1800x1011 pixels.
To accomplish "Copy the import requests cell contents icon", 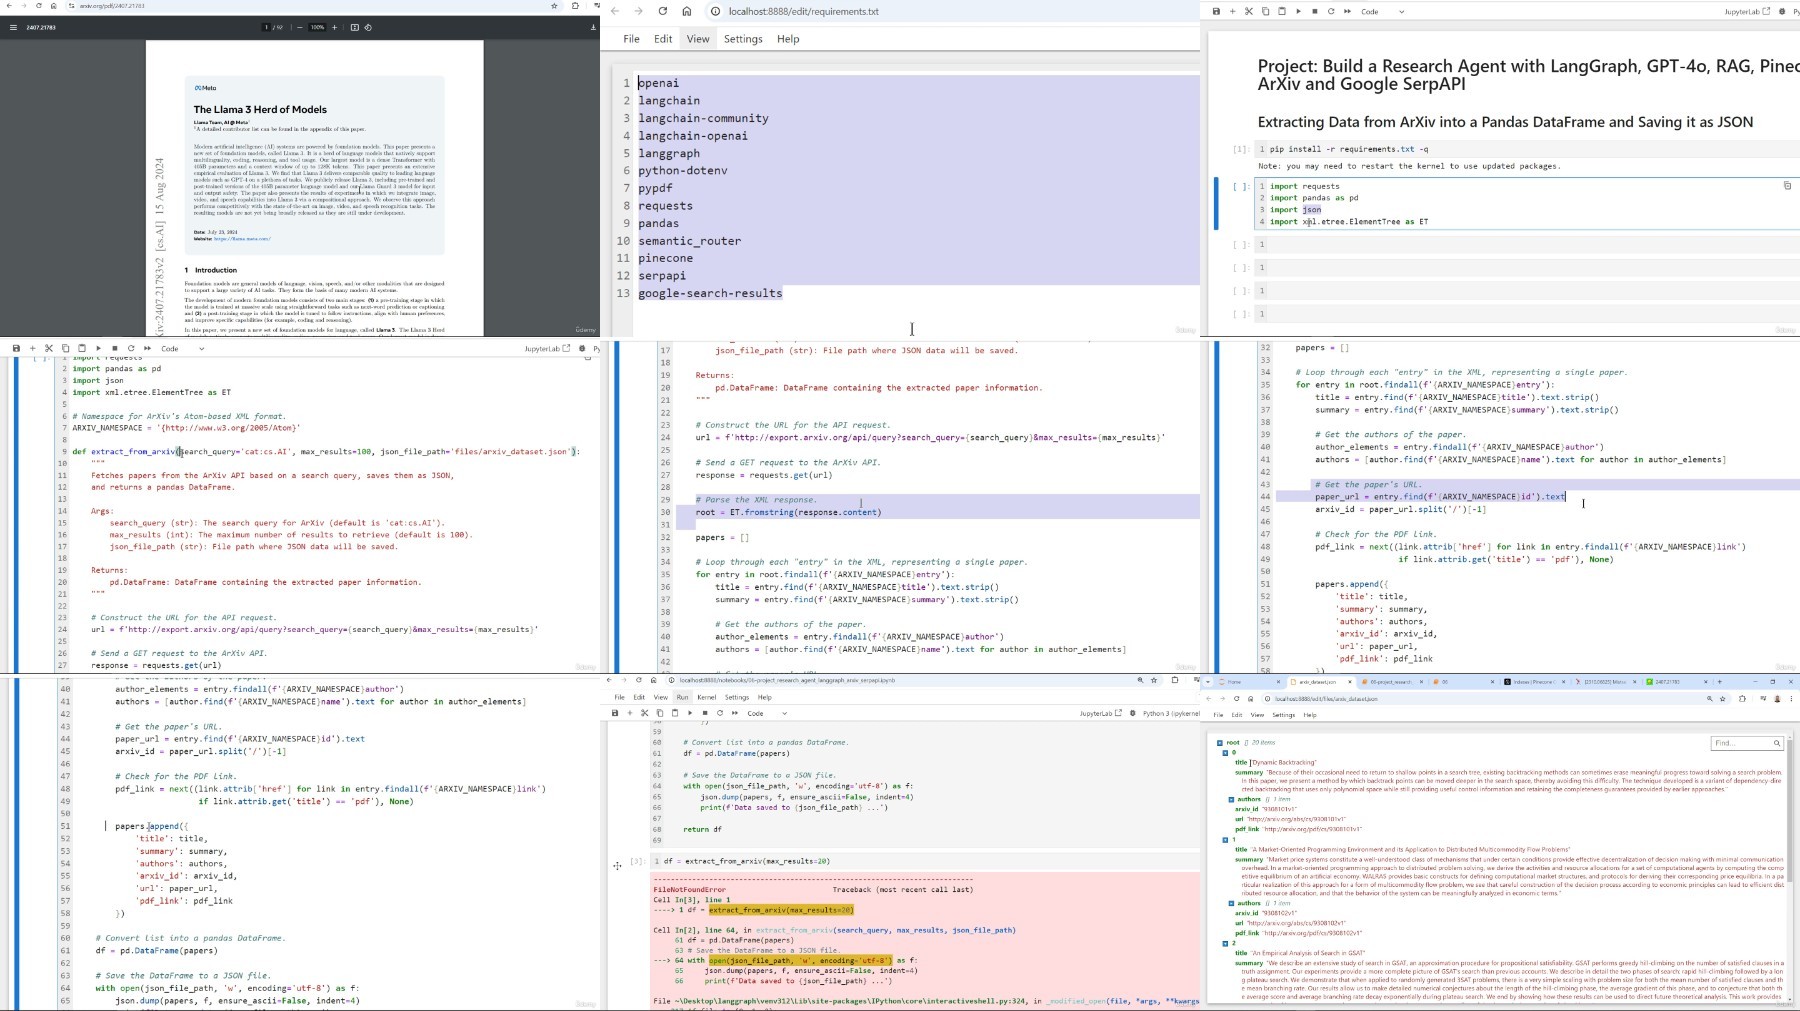I will (x=1787, y=185).
